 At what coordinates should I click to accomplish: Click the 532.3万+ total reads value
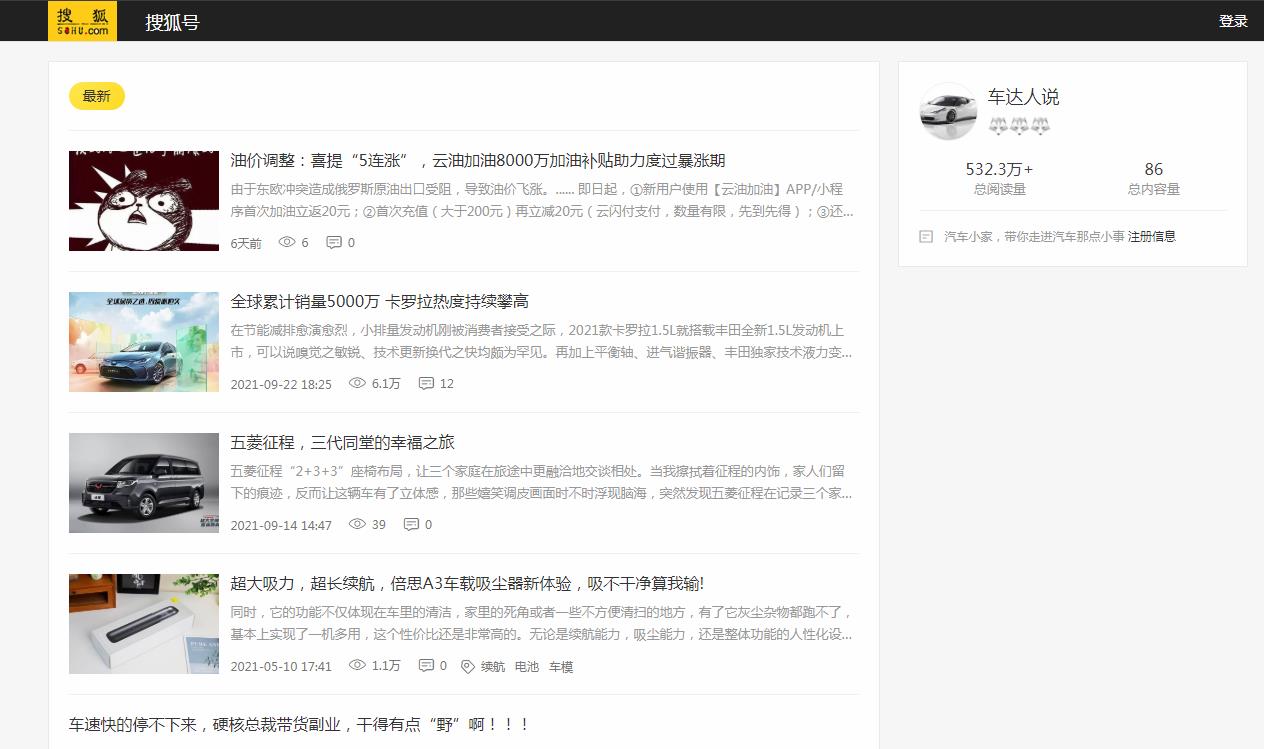click(999, 169)
